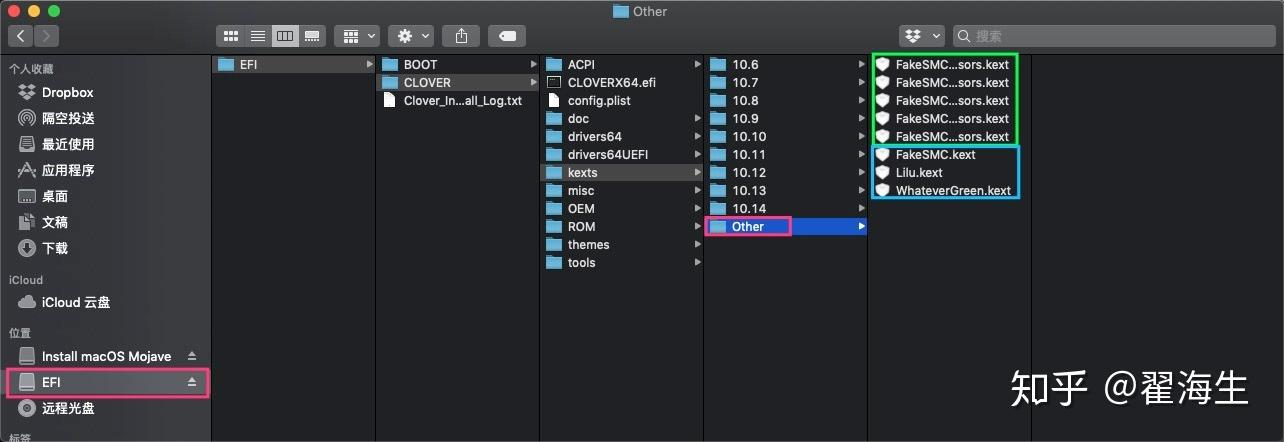This screenshot has width=1284, height=442.
Task: Eject the EFI volume
Action: point(192,382)
